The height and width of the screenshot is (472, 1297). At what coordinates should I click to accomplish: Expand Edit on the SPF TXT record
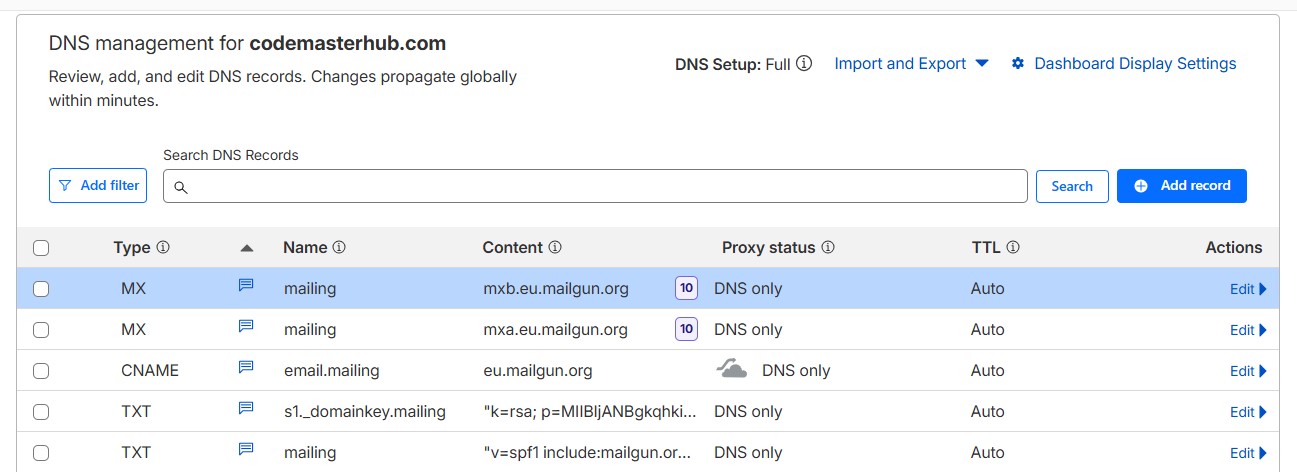coord(1247,453)
